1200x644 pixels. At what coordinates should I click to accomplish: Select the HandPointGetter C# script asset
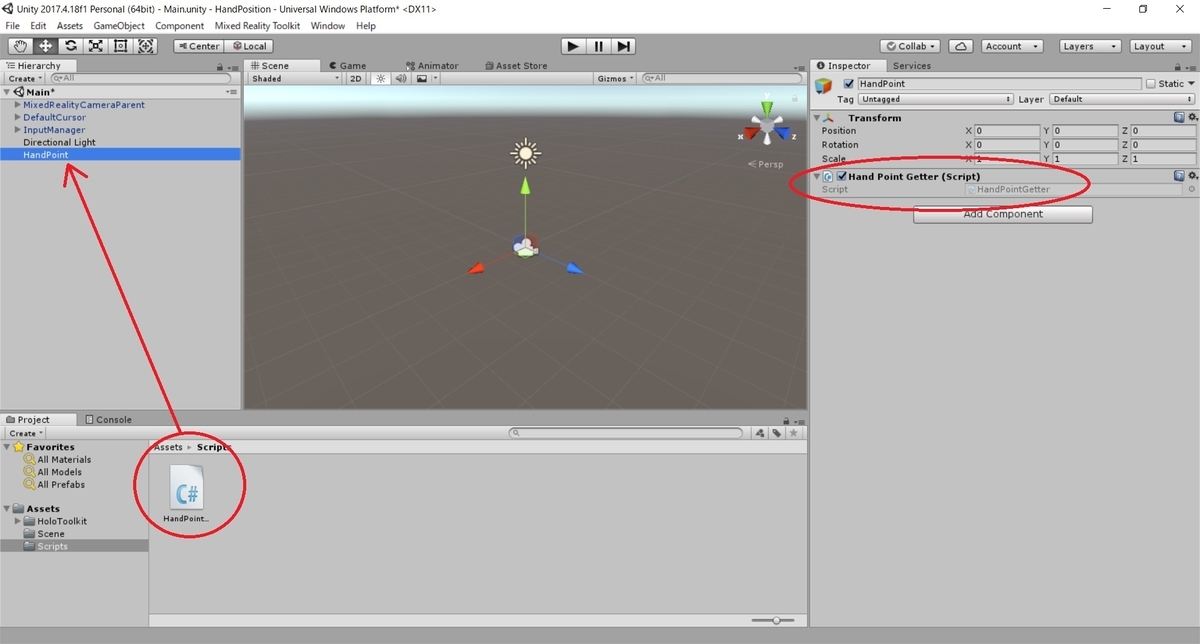tap(186, 493)
